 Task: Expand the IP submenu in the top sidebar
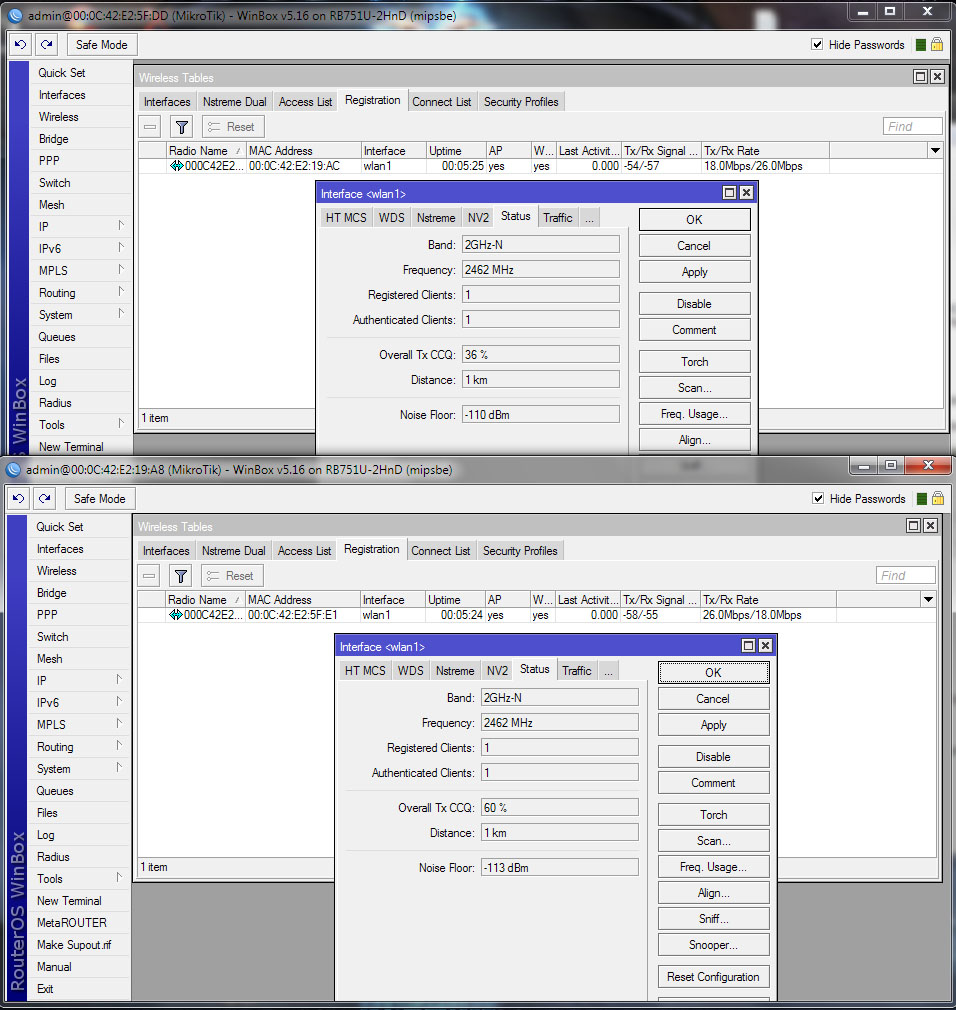121,226
